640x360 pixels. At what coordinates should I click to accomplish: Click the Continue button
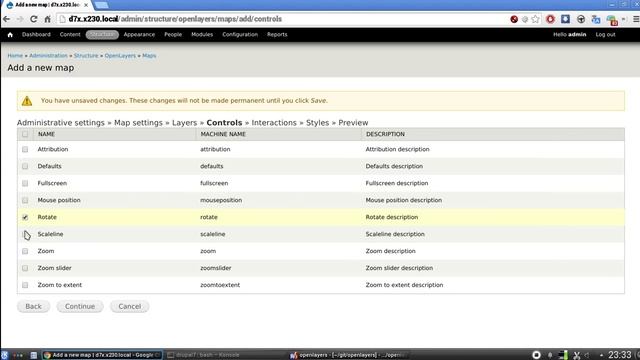coord(80,307)
